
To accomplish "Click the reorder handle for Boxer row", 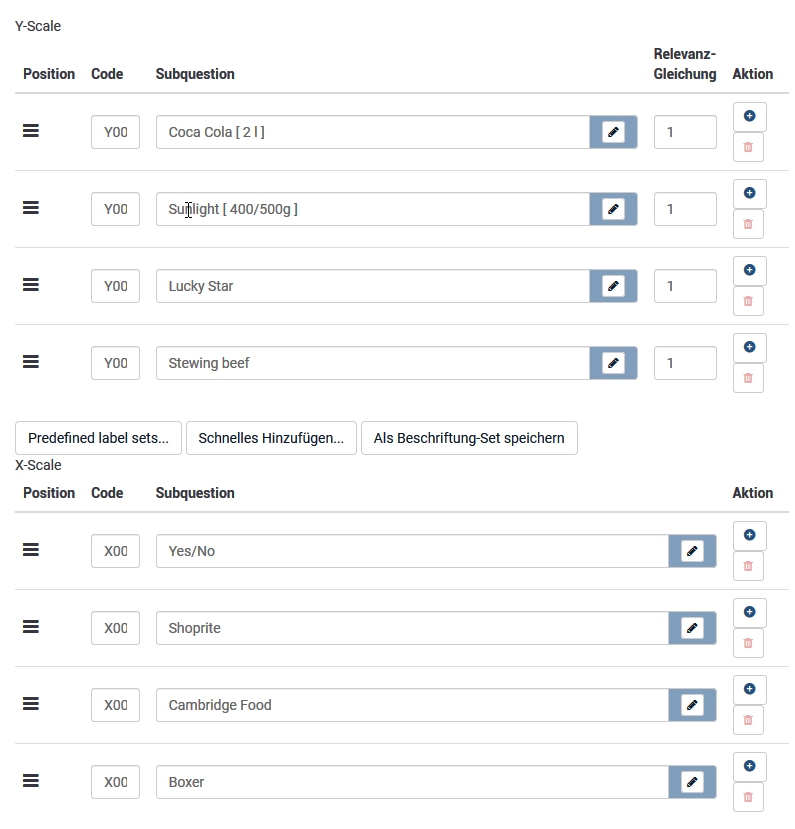I will [31, 782].
